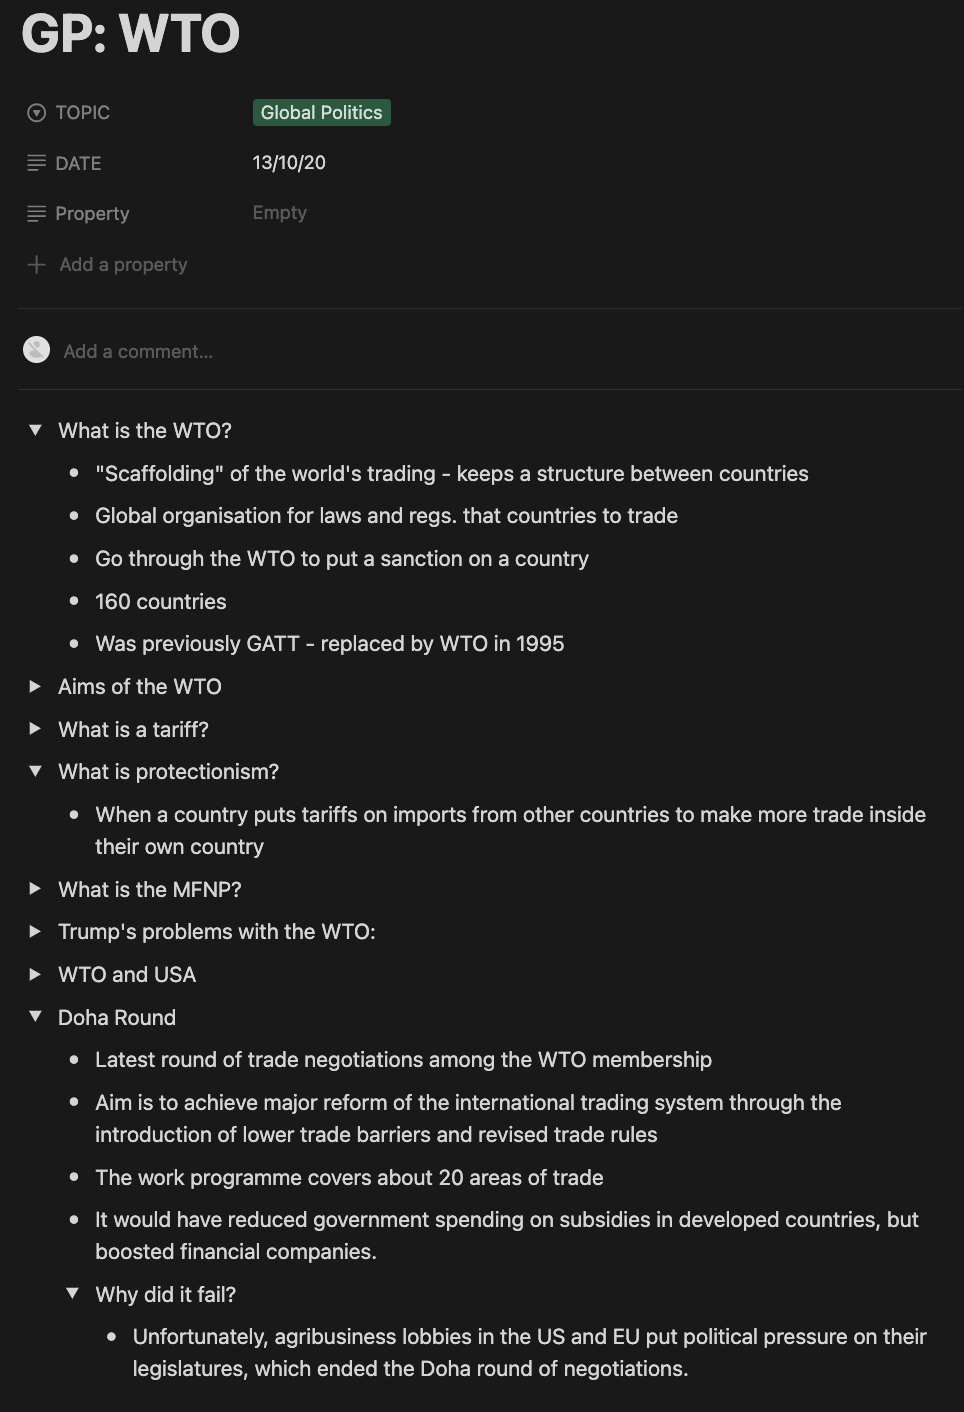Click the date value 13/10/20
Viewport: 964px width, 1412px height.
point(289,163)
